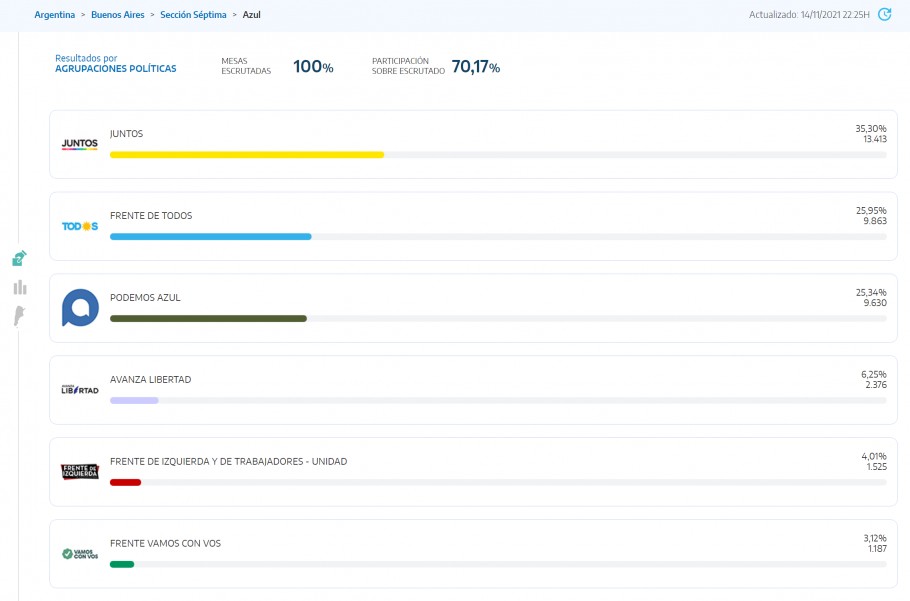Click the yellow JUNTOS progress bar
Viewport: 910px width, 601px height.
tap(247, 155)
